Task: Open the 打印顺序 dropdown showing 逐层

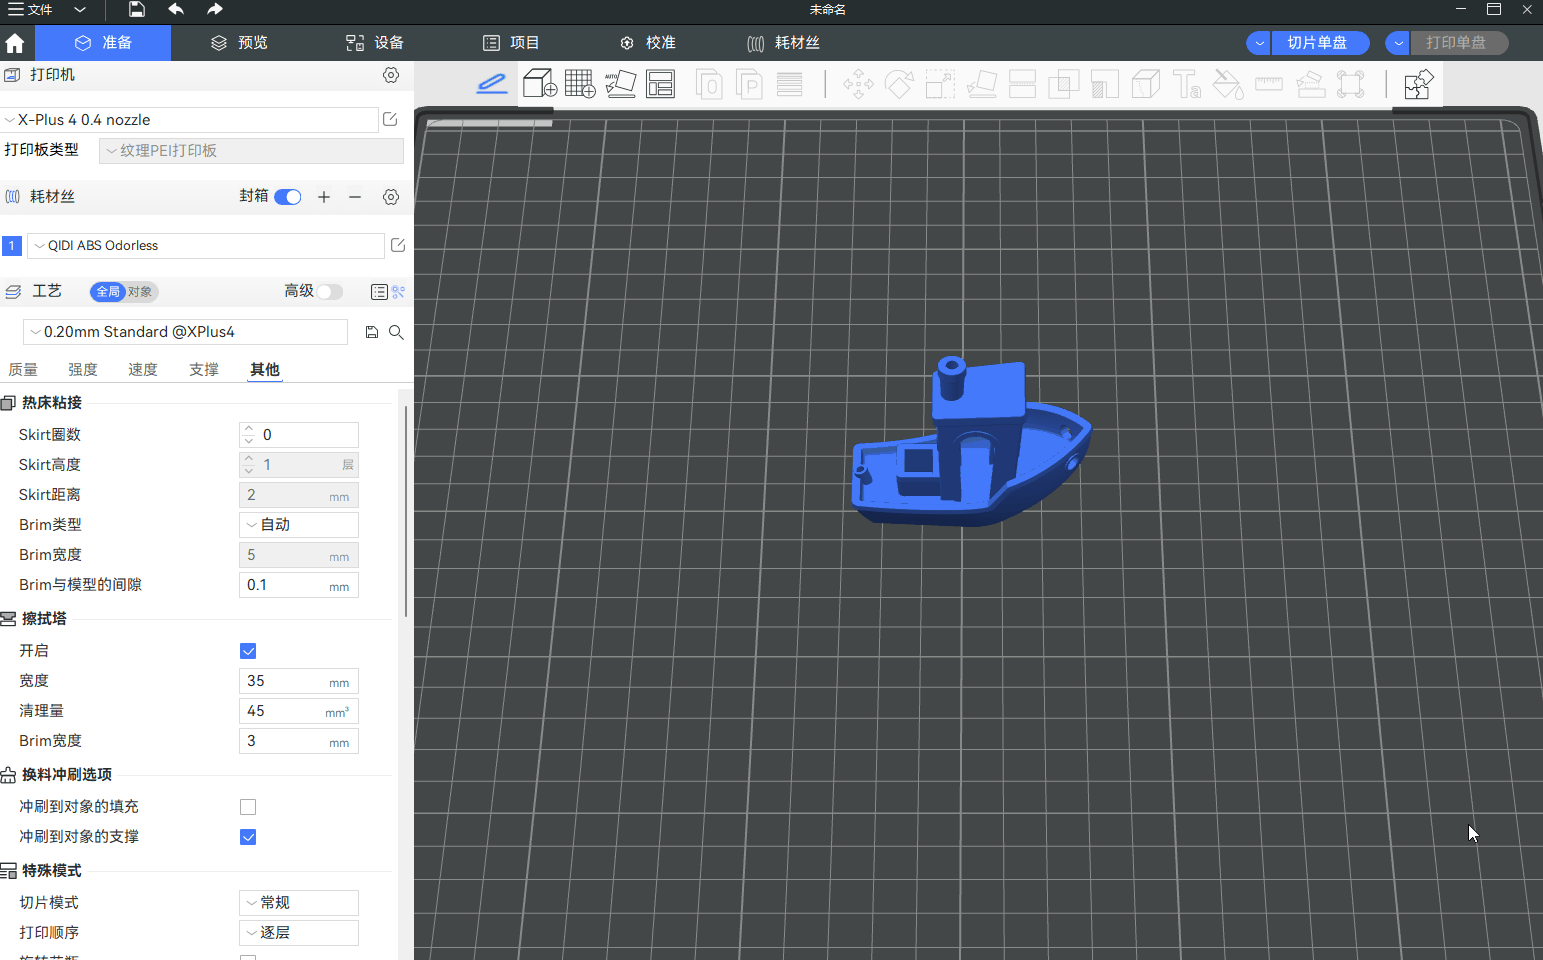Action: (299, 933)
